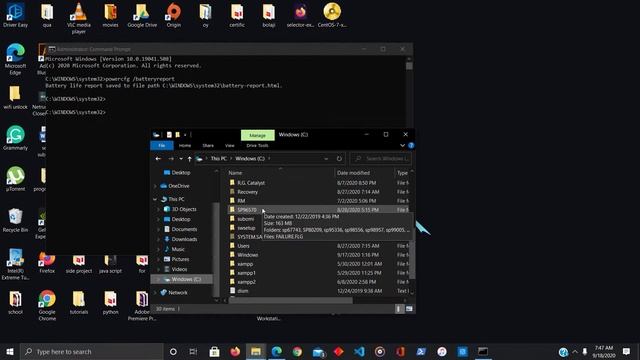This screenshot has width=640, height=360.
Task: Click the file list horizontal scrollbar
Action: (291, 300)
